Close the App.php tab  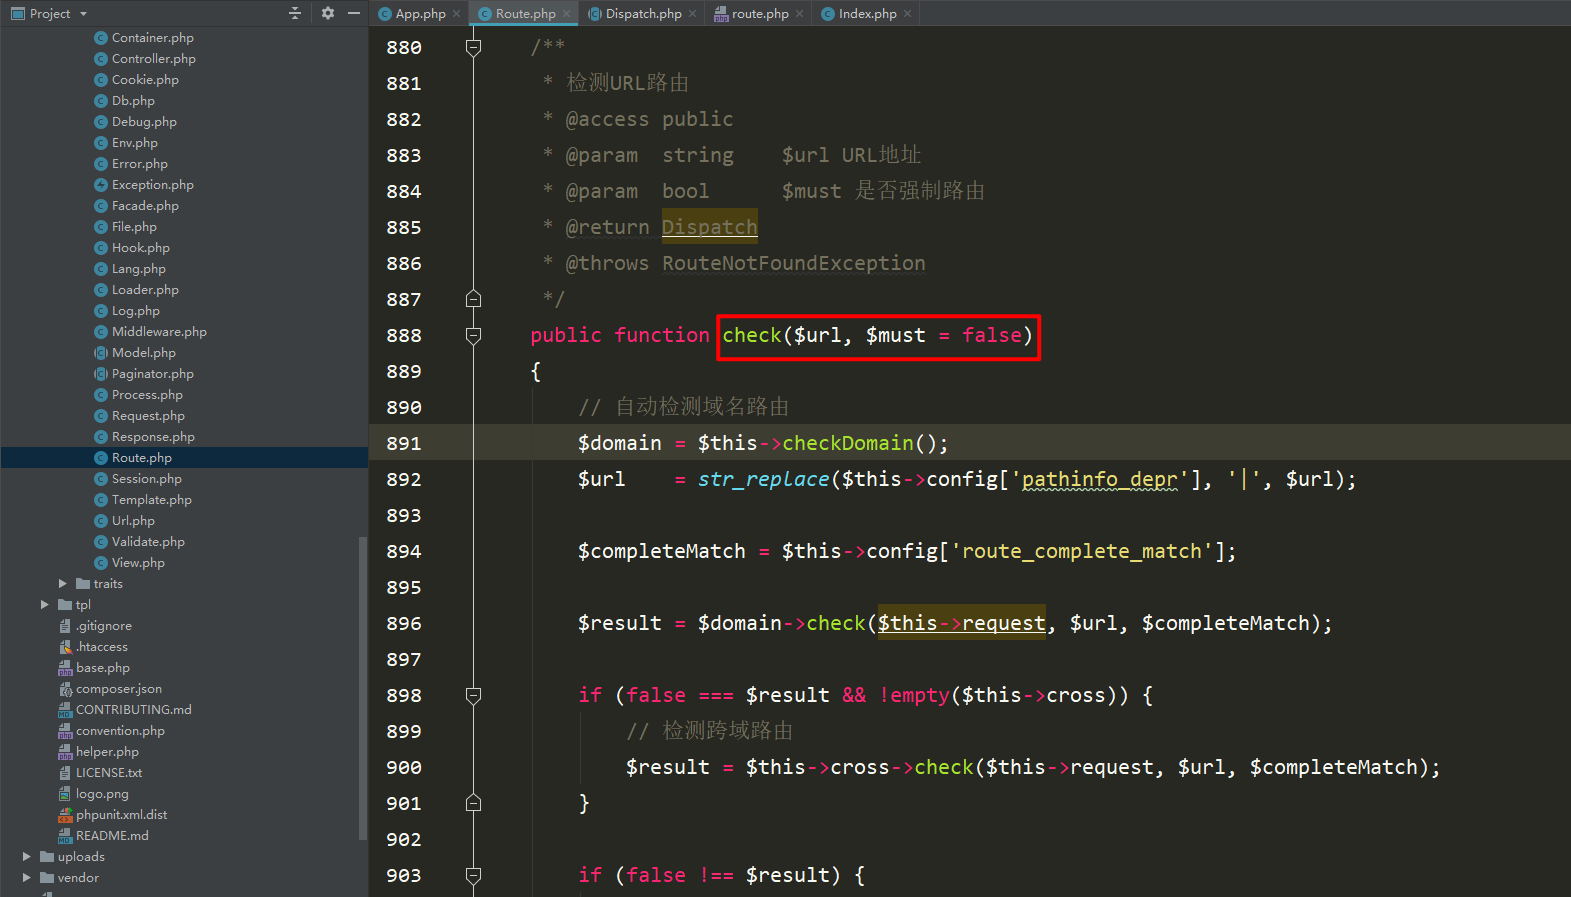point(457,14)
